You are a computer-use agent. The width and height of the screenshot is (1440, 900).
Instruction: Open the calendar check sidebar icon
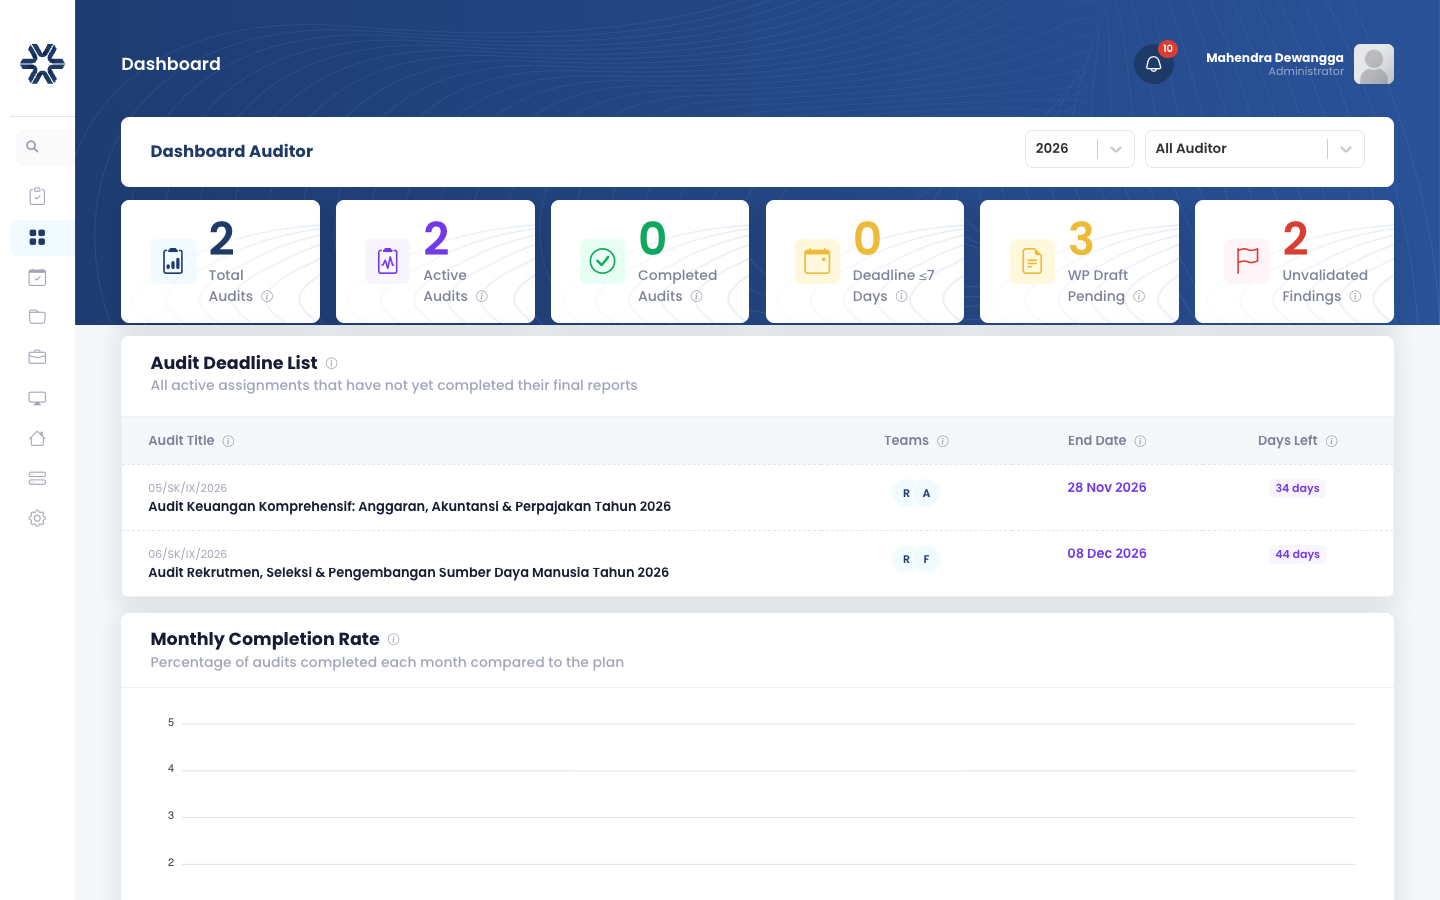37,277
